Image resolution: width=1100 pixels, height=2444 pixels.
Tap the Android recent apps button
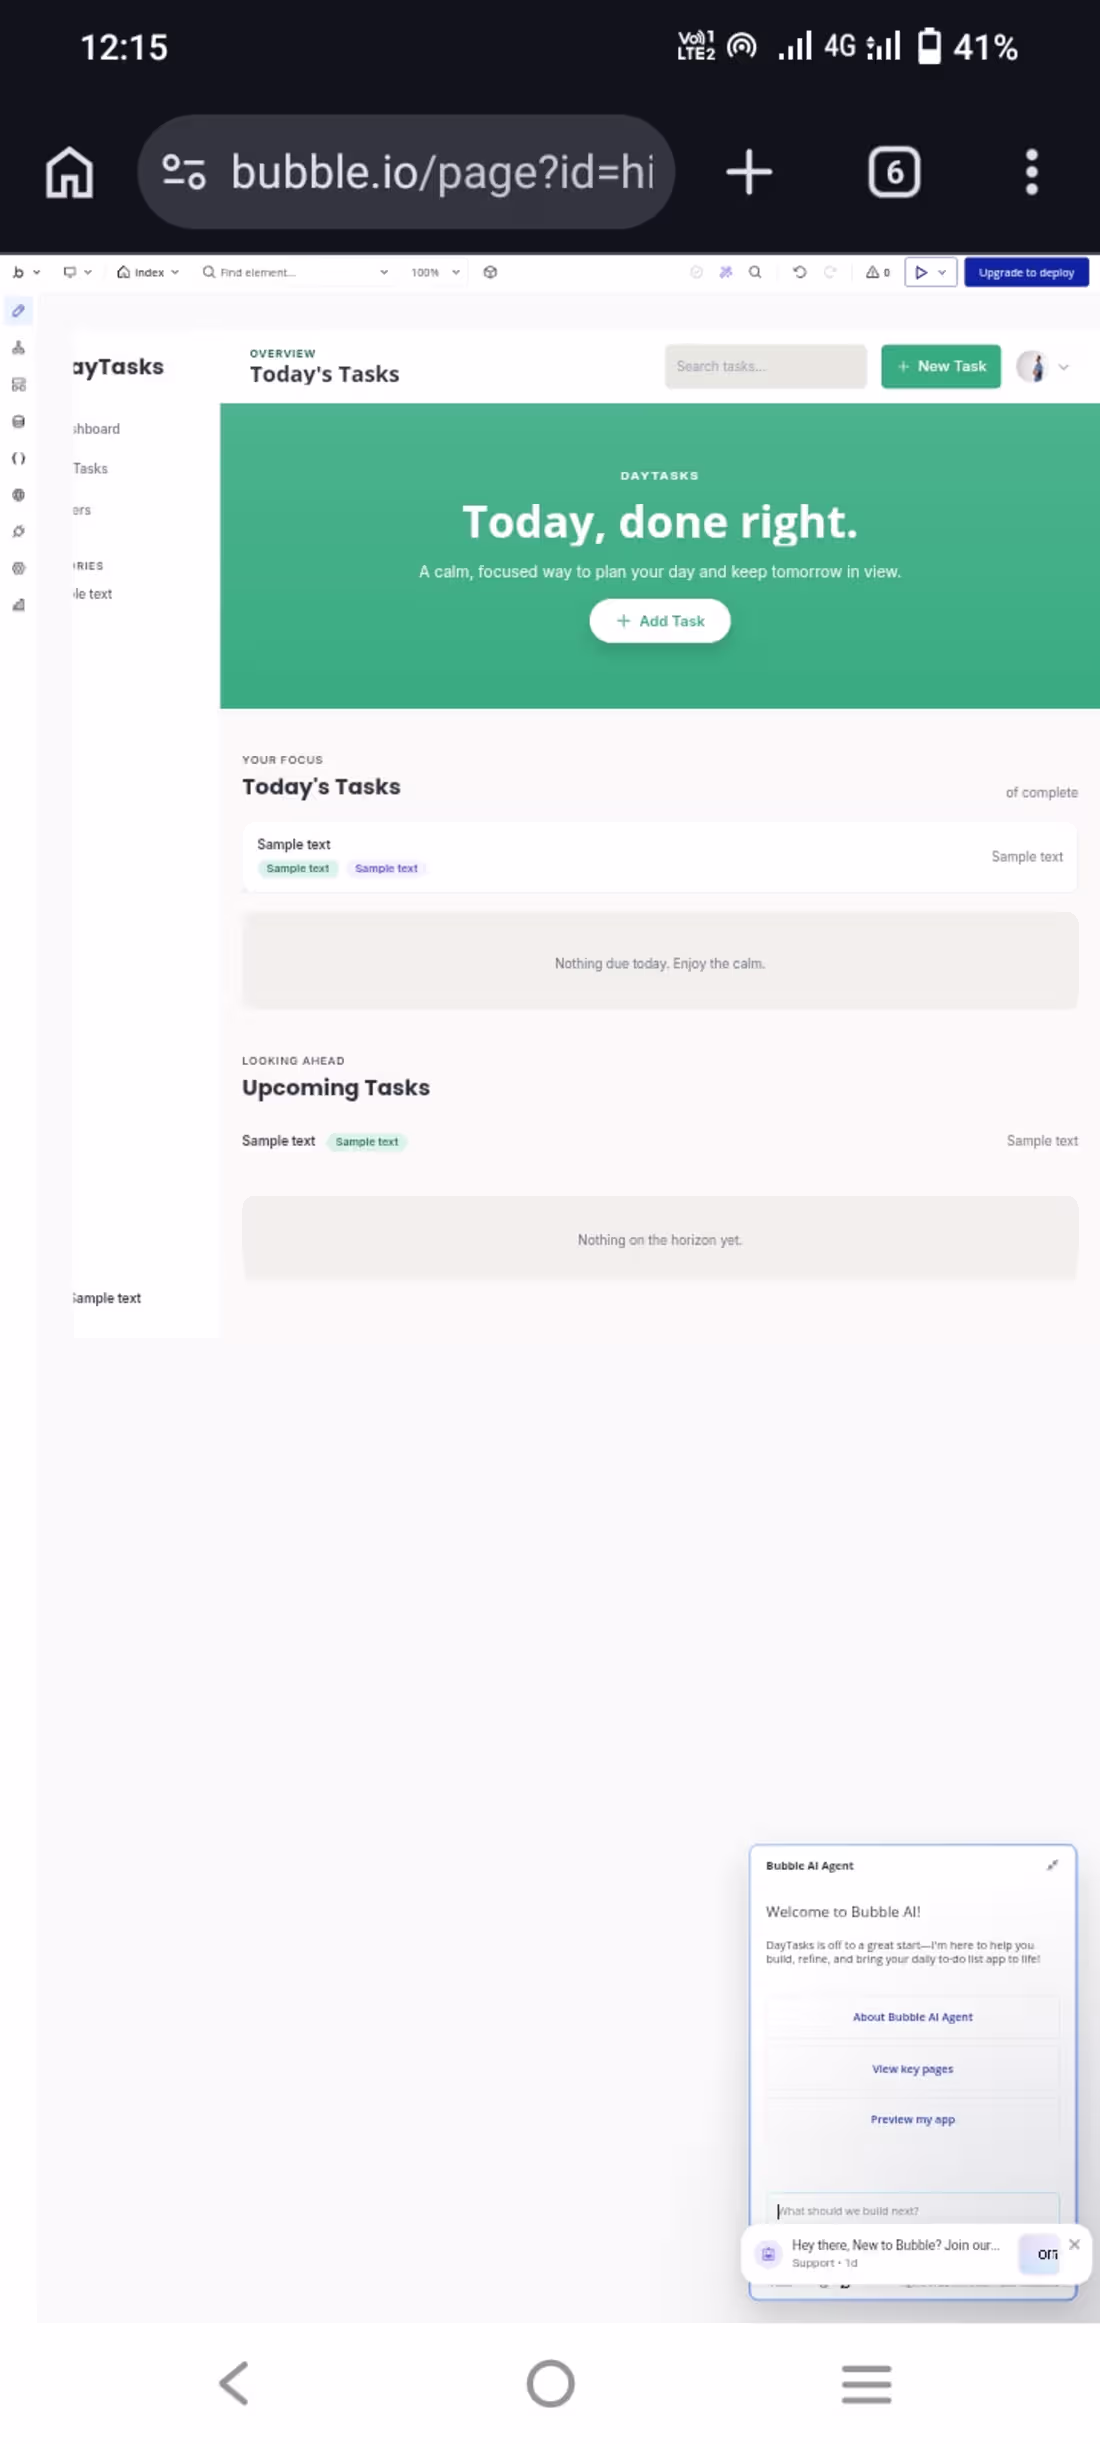pos(866,2383)
